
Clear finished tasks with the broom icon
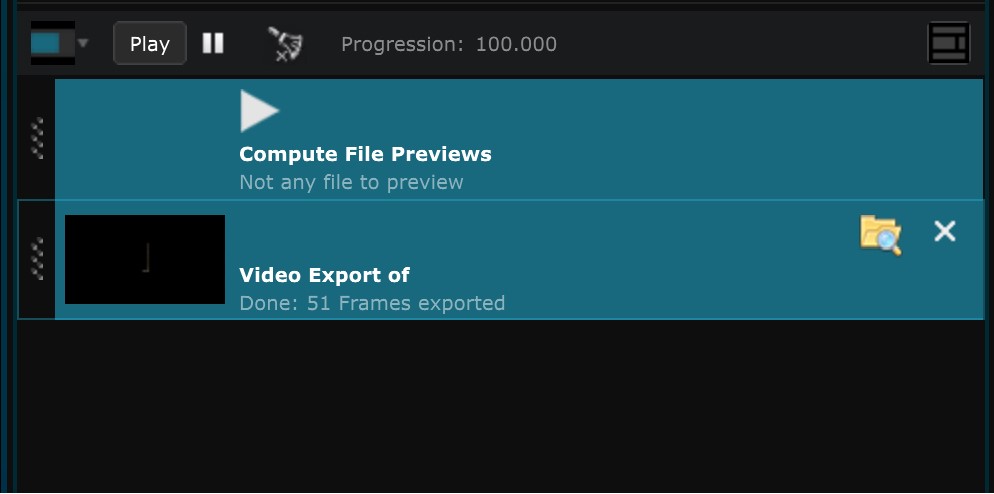285,44
